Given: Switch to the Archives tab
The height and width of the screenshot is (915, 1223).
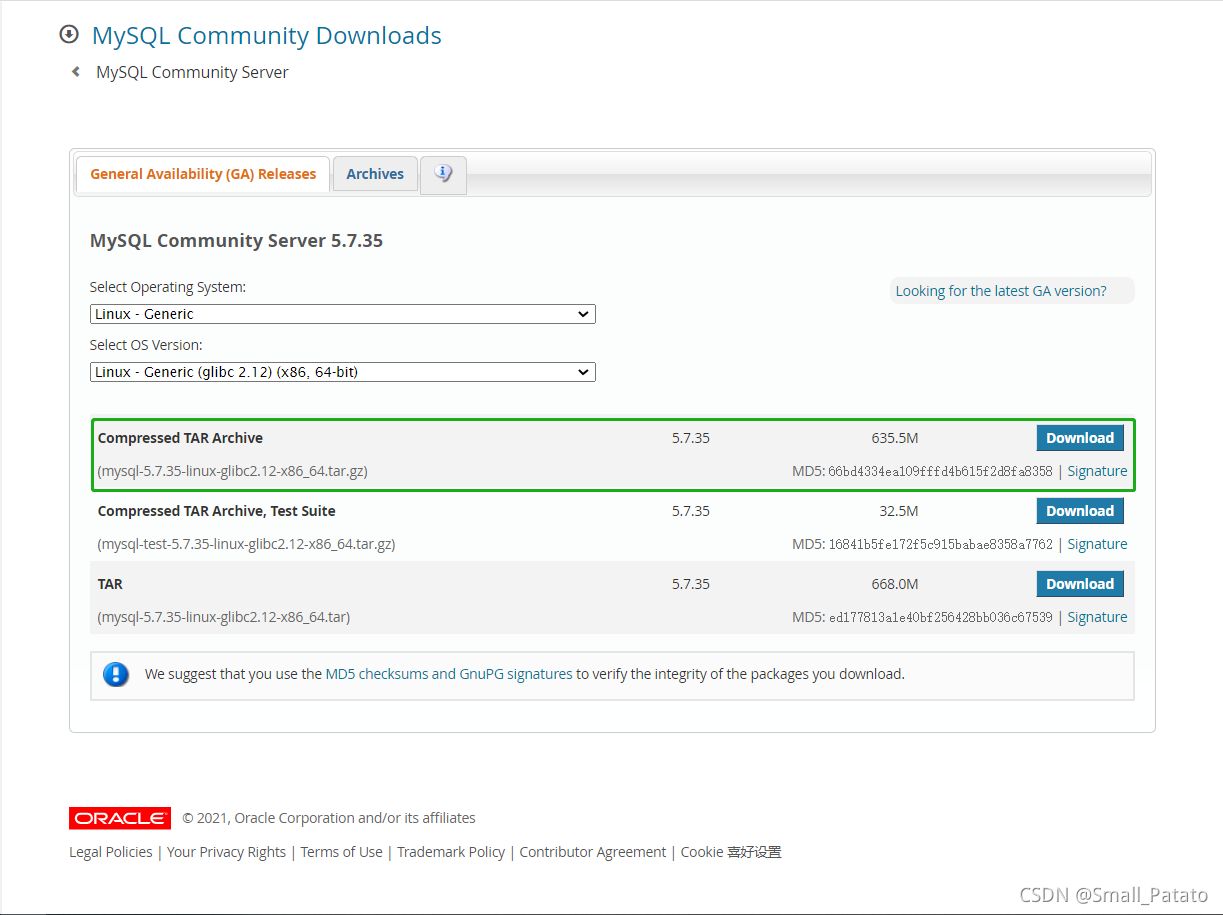Looking at the screenshot, I should pos(375,174).
